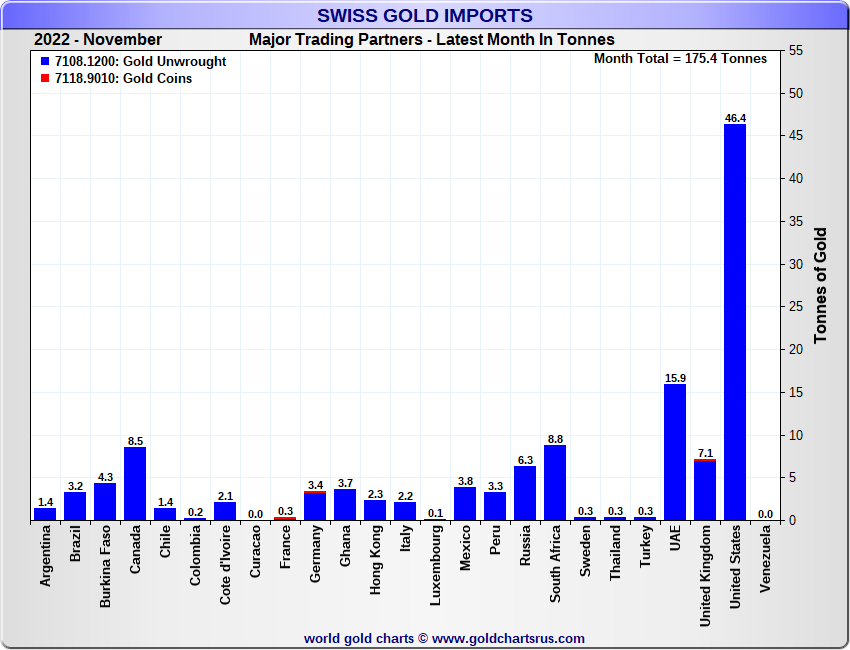Viewport: 850px width, 650px height.
Task: Click the Swiss Gold Imports title
Action: (425, 15)
